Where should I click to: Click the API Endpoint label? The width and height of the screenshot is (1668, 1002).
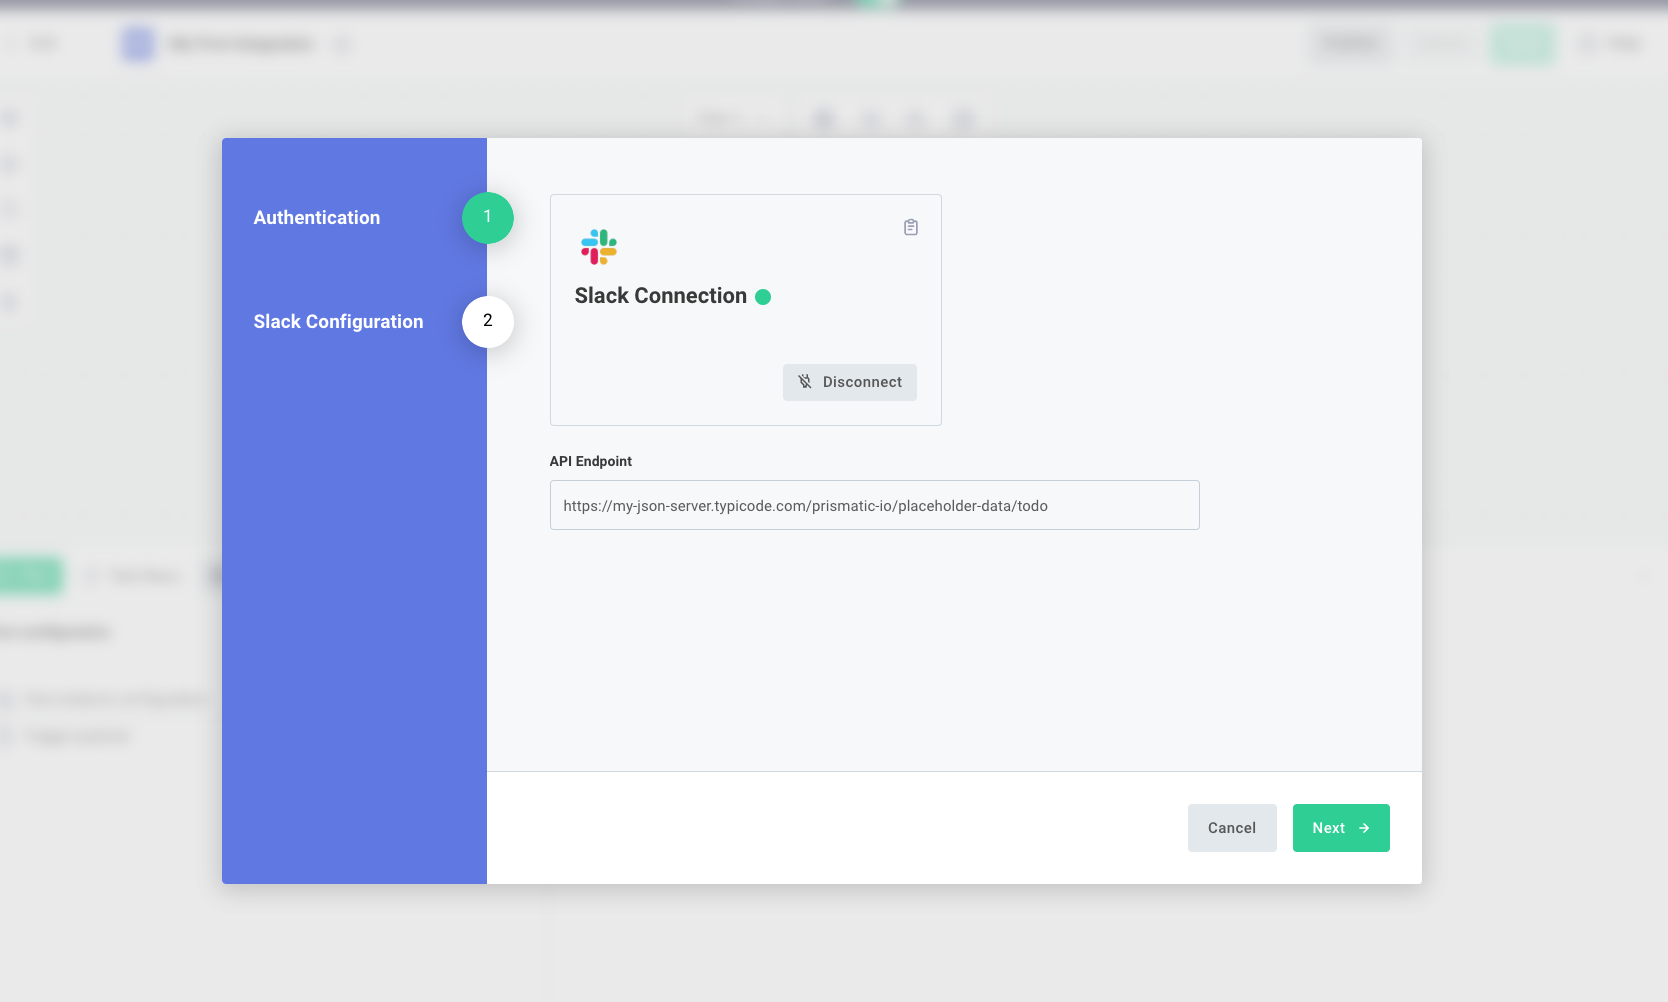[x=590, y=461]
